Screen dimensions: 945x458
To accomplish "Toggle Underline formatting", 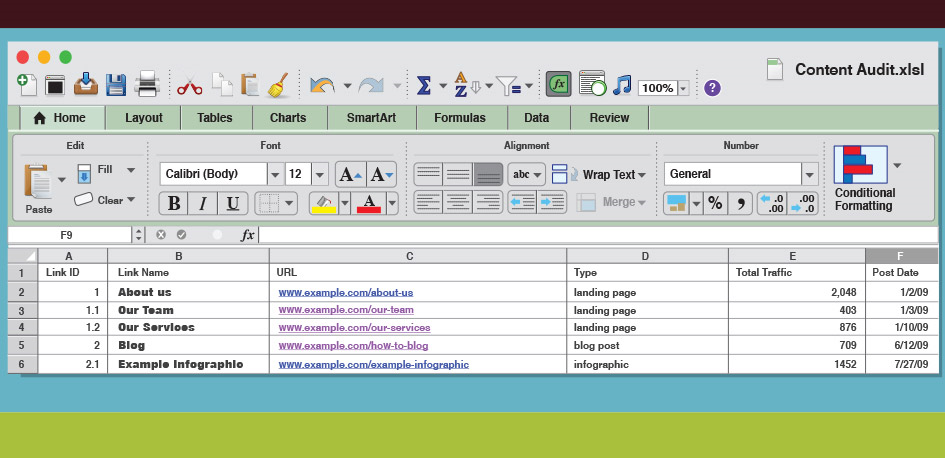I will pyautogui.click(x=232, y=203).
